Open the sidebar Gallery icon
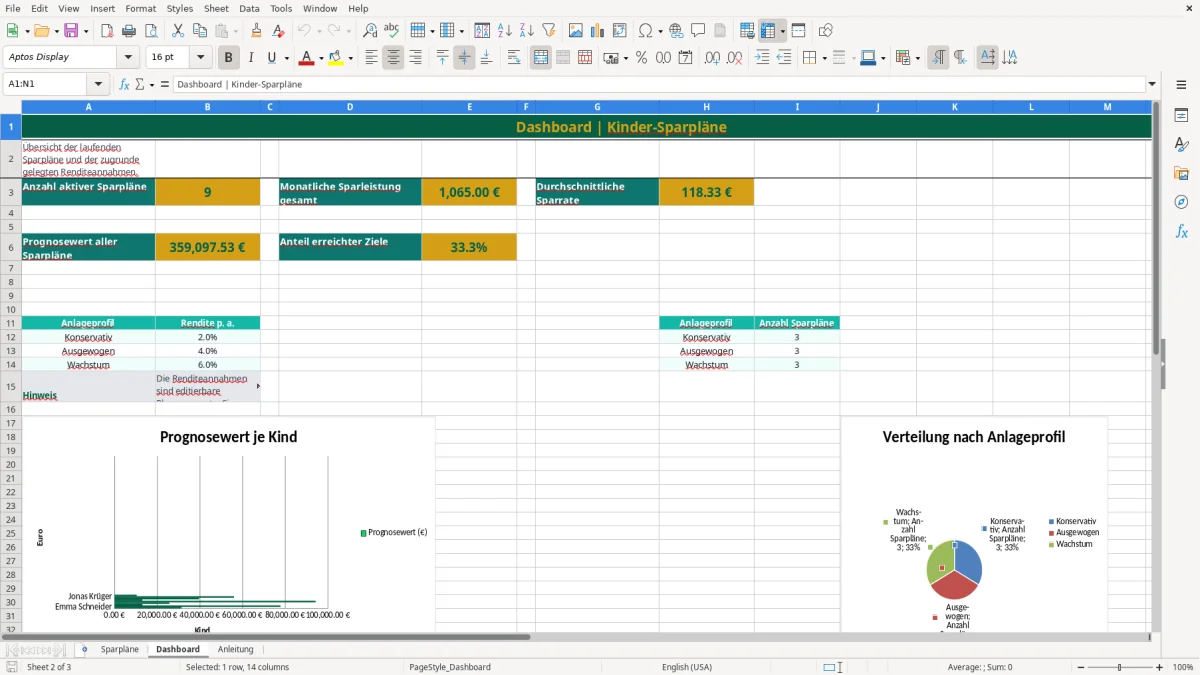1200x675 pixels. (x=1181, y=173)
